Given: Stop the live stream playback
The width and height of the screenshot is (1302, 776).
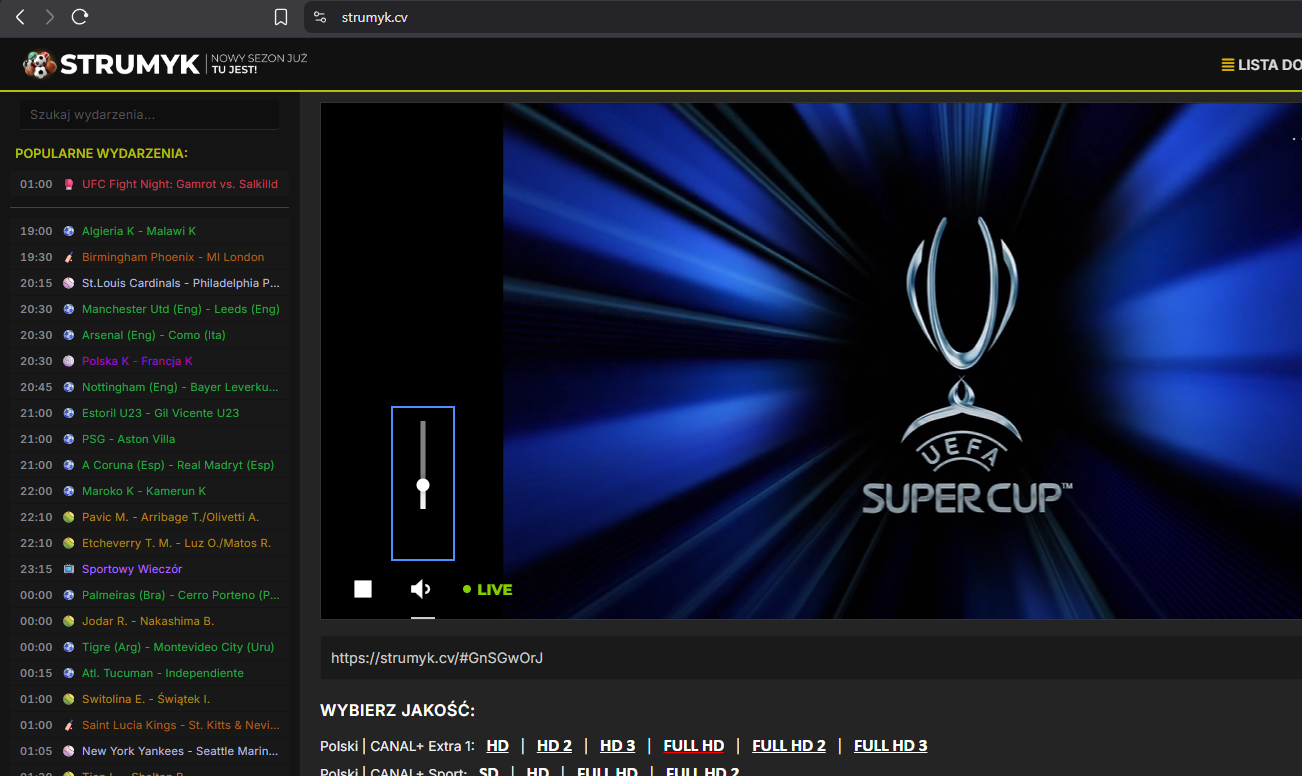Looking at the screenshot, I should (363, 589).
